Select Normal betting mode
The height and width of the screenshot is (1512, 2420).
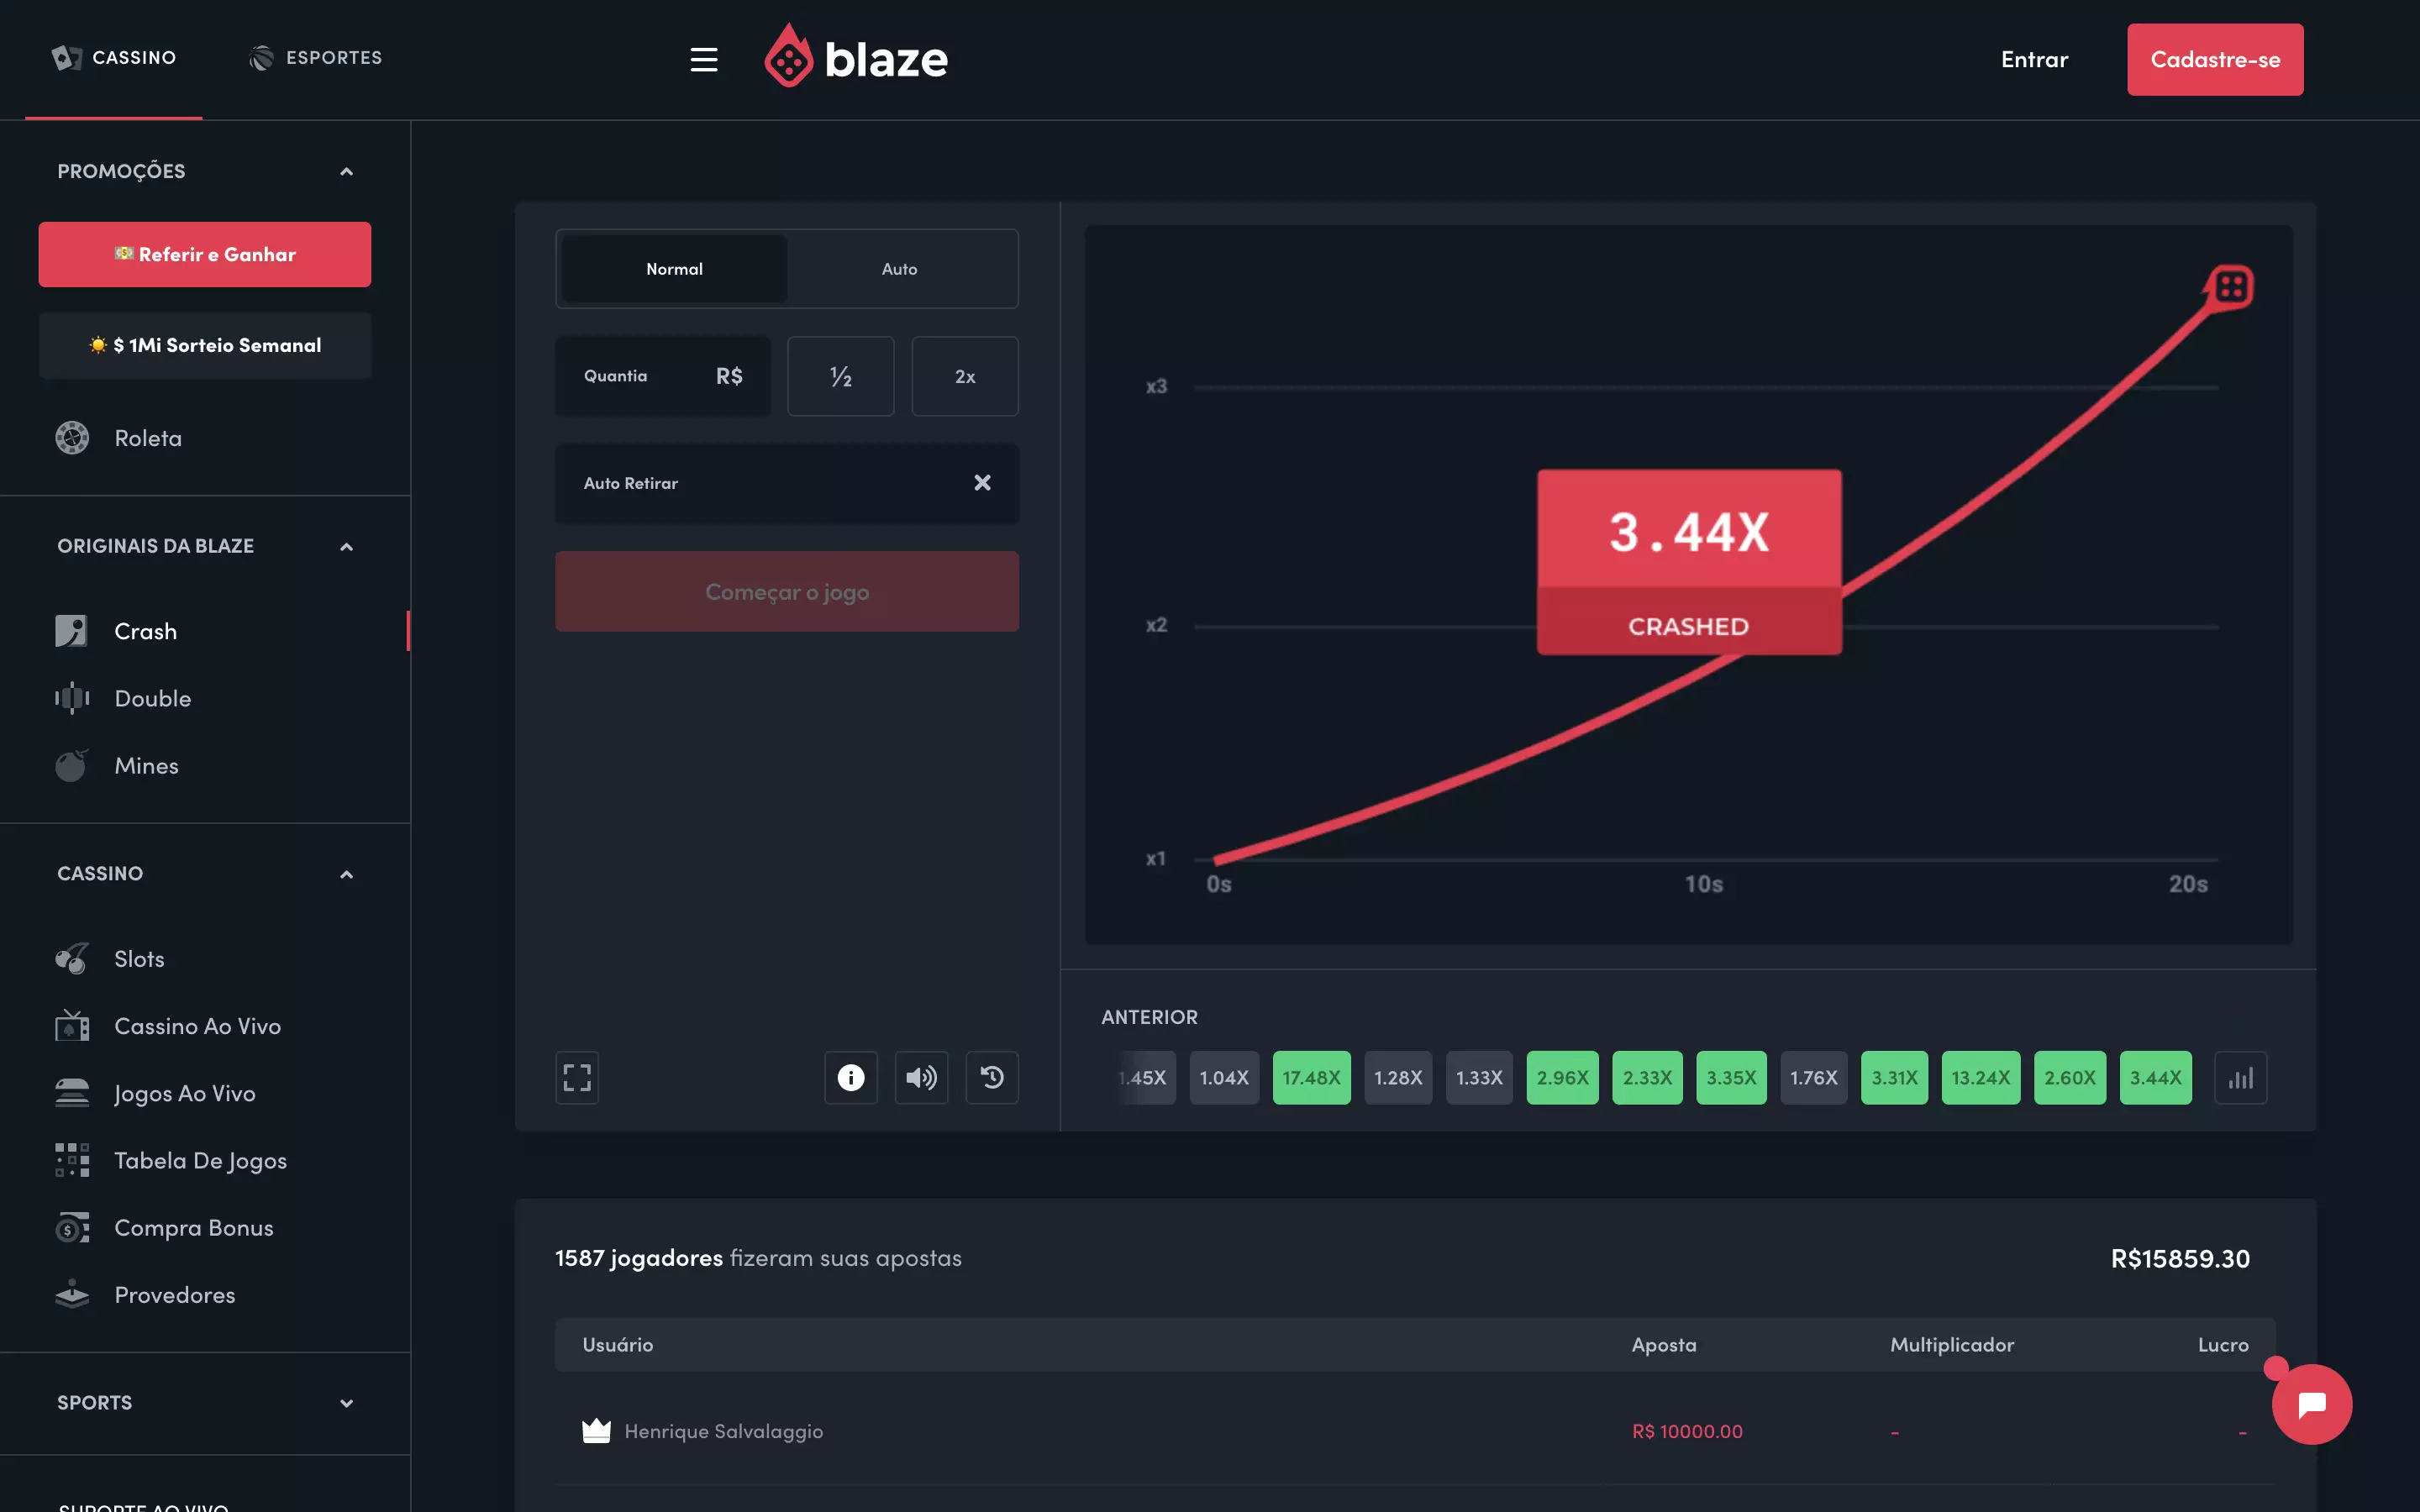tap(674, 269)
